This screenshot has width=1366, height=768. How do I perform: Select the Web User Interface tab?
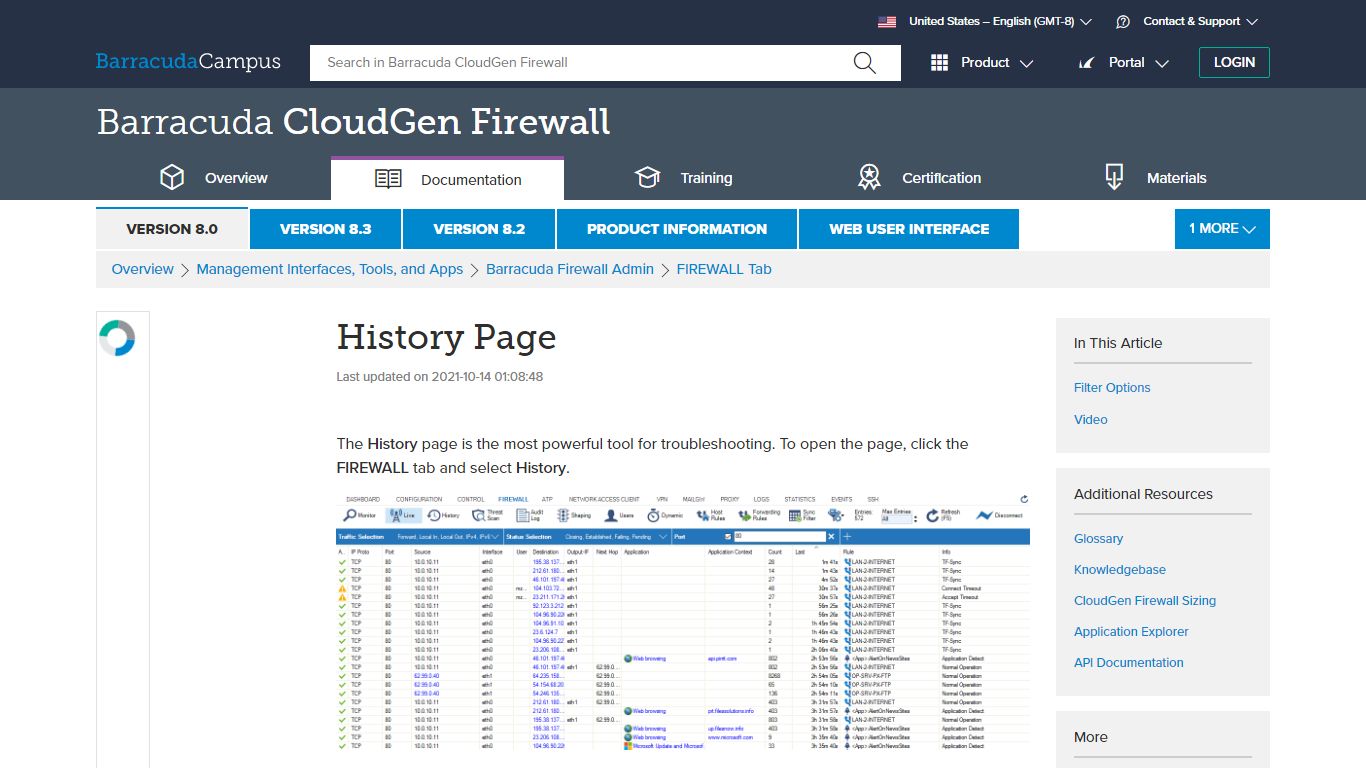pyautogui.click(x=909, y=229)
